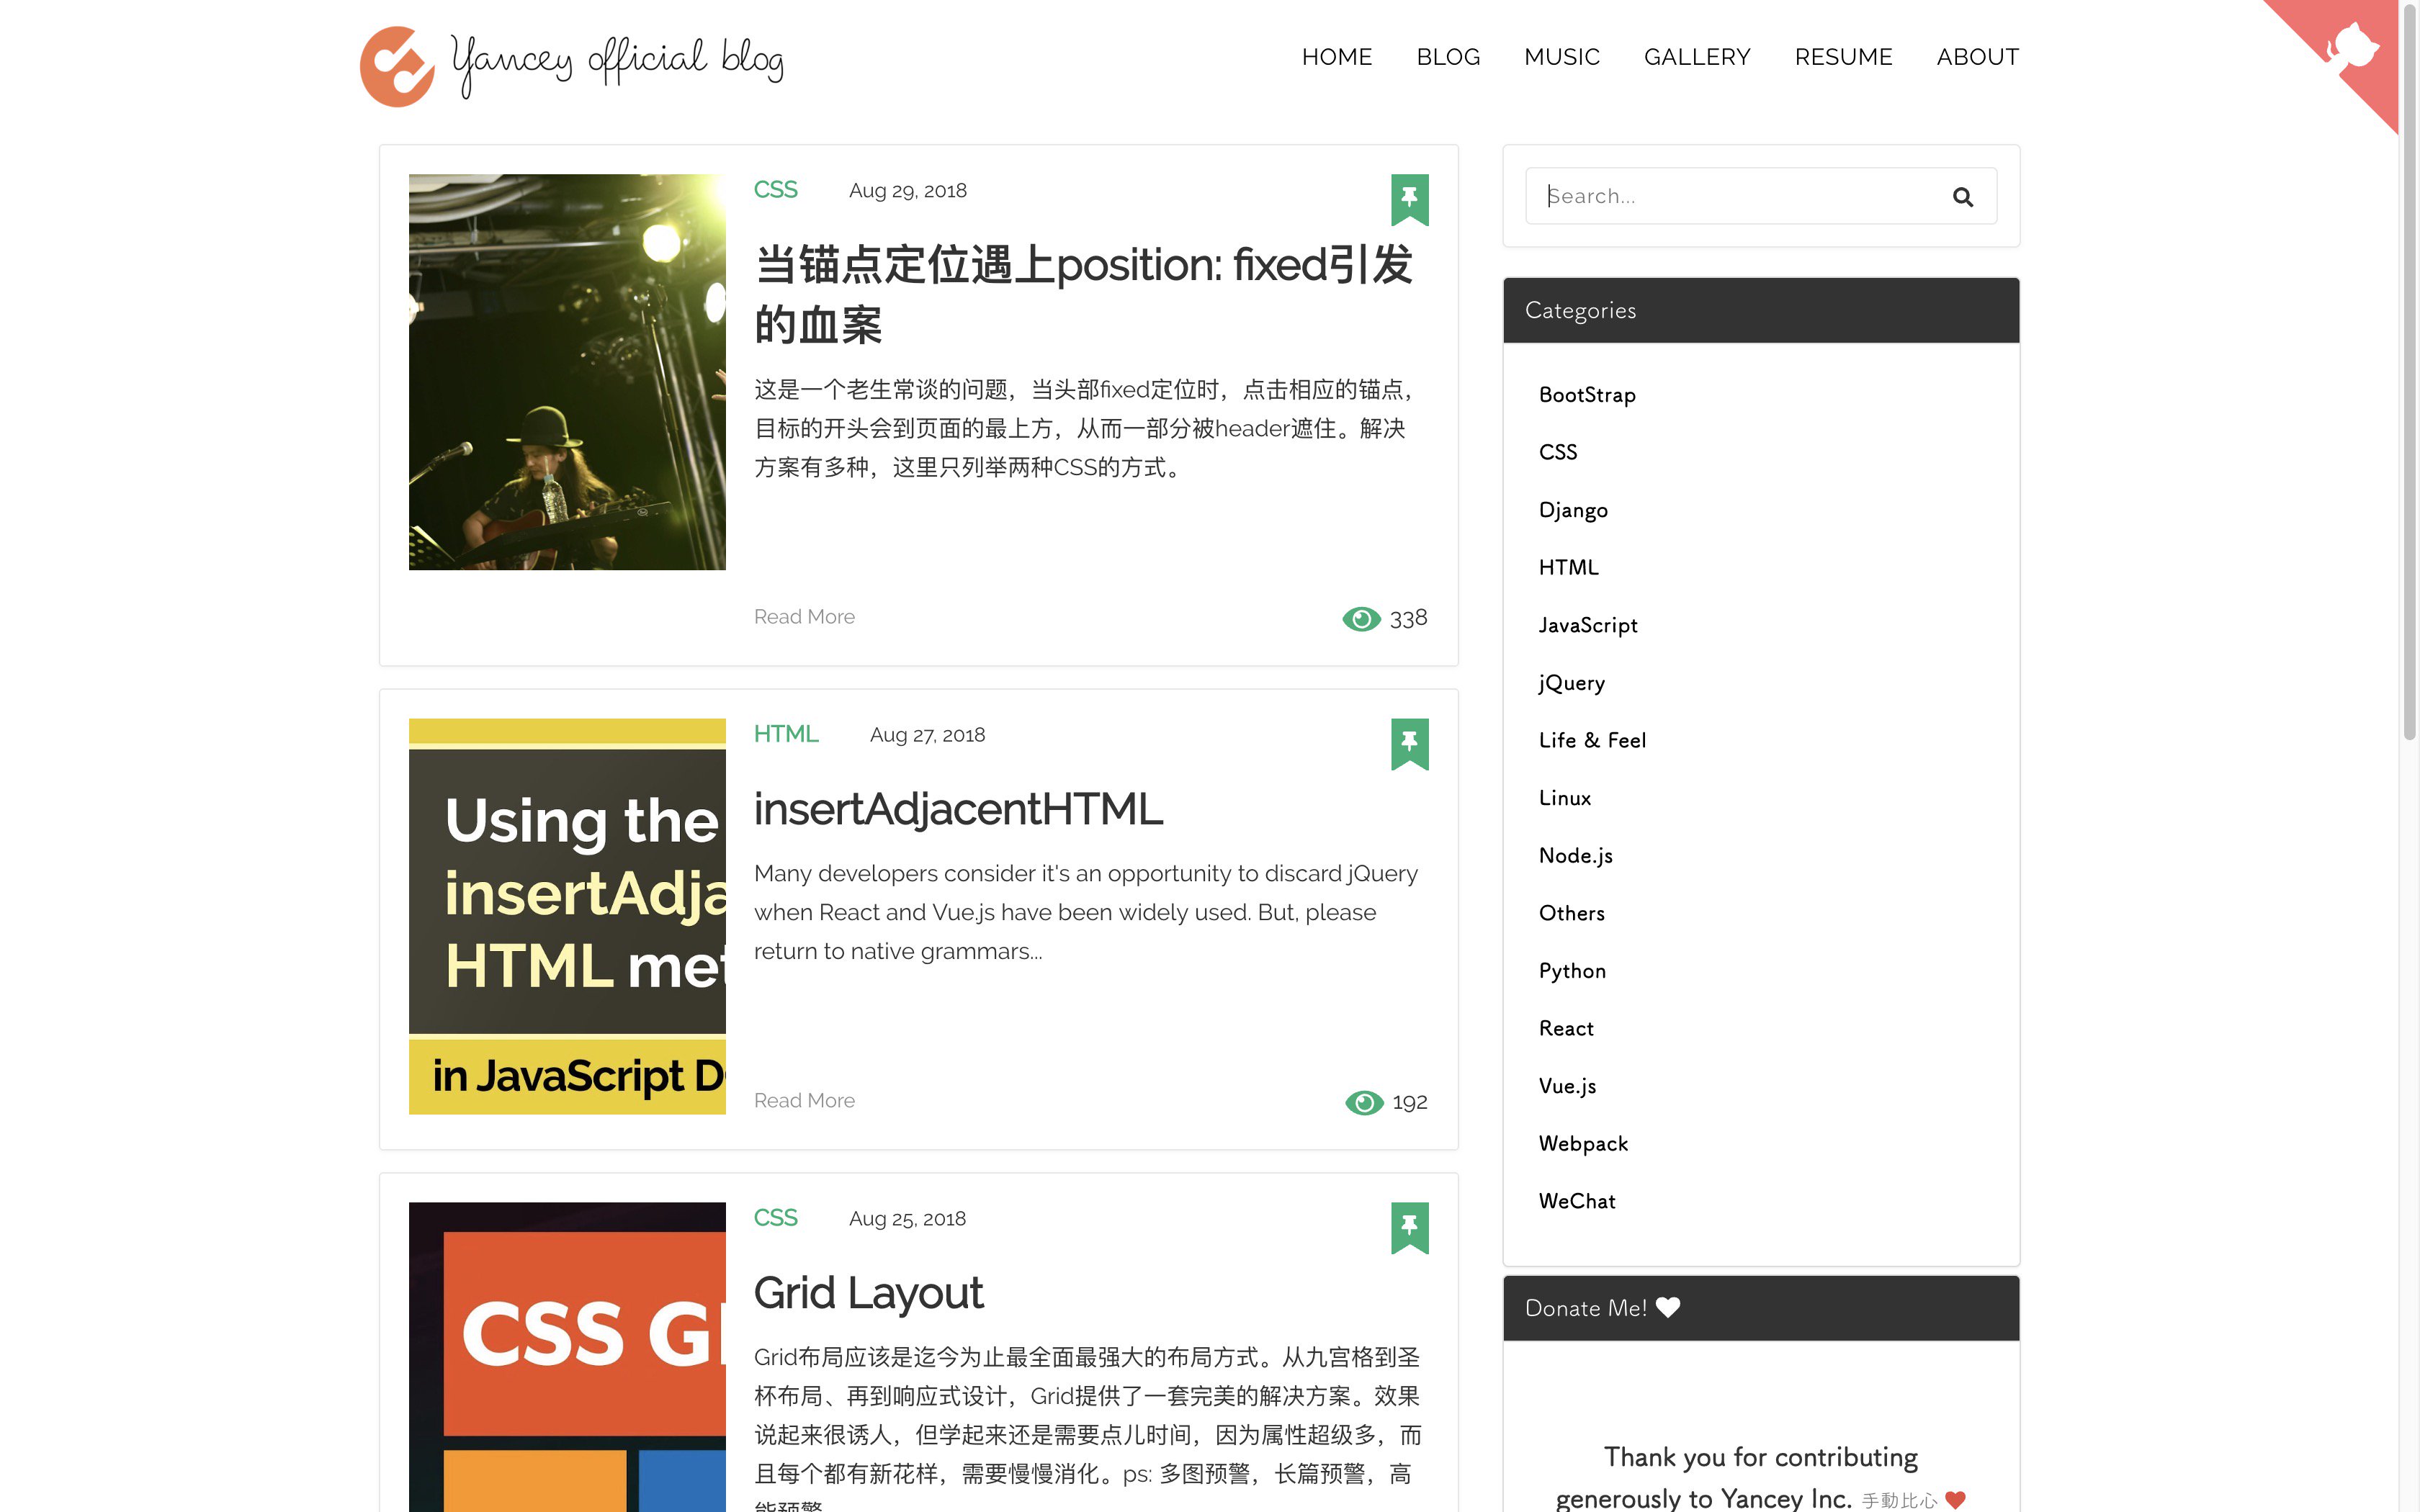Open the WeChat category
This screenshot has width=2420, height=1512.
click(1577, 1201)
